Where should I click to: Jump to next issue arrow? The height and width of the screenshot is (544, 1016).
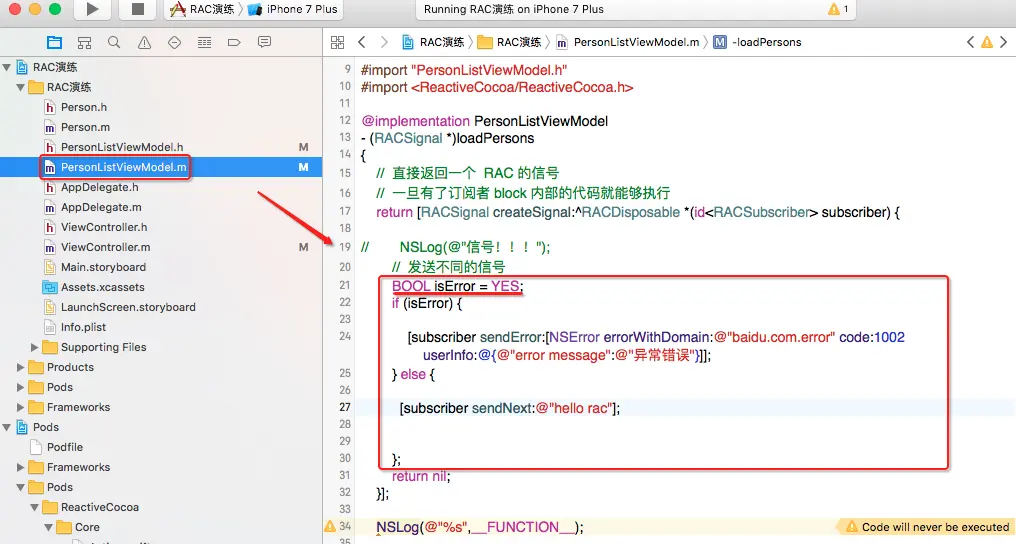1004,43
